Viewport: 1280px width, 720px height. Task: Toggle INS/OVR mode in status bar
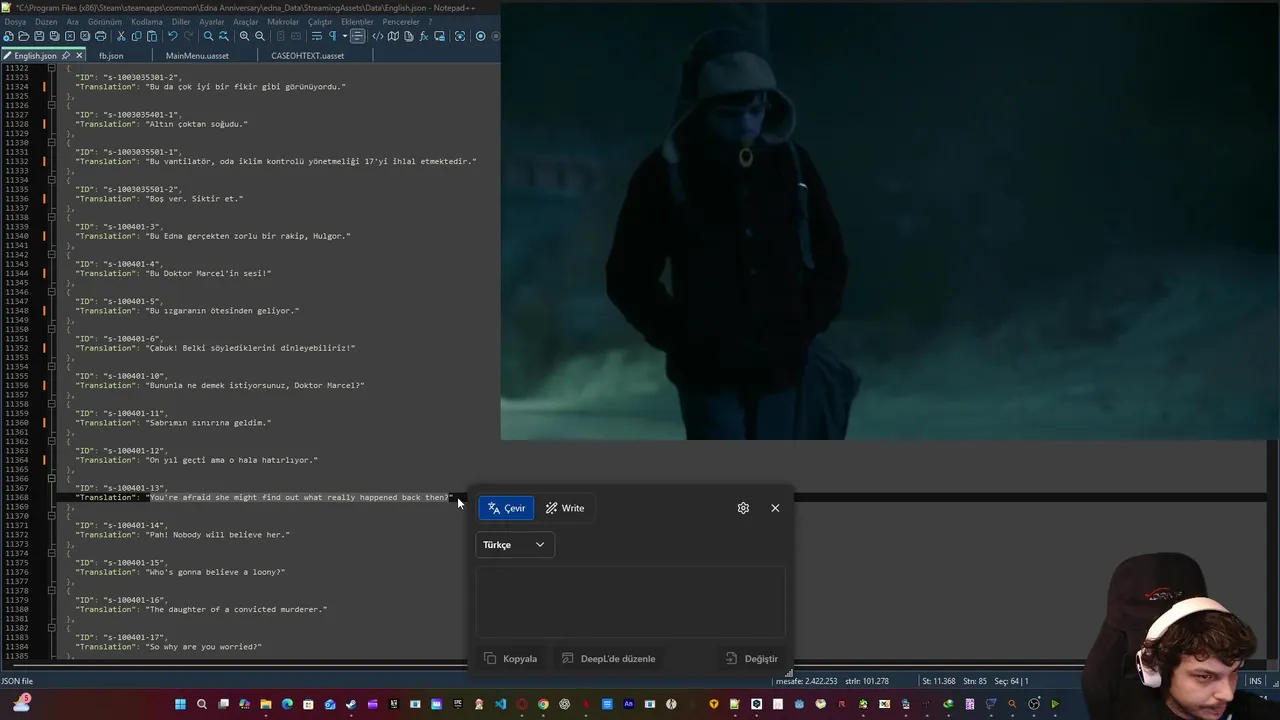1255,681
